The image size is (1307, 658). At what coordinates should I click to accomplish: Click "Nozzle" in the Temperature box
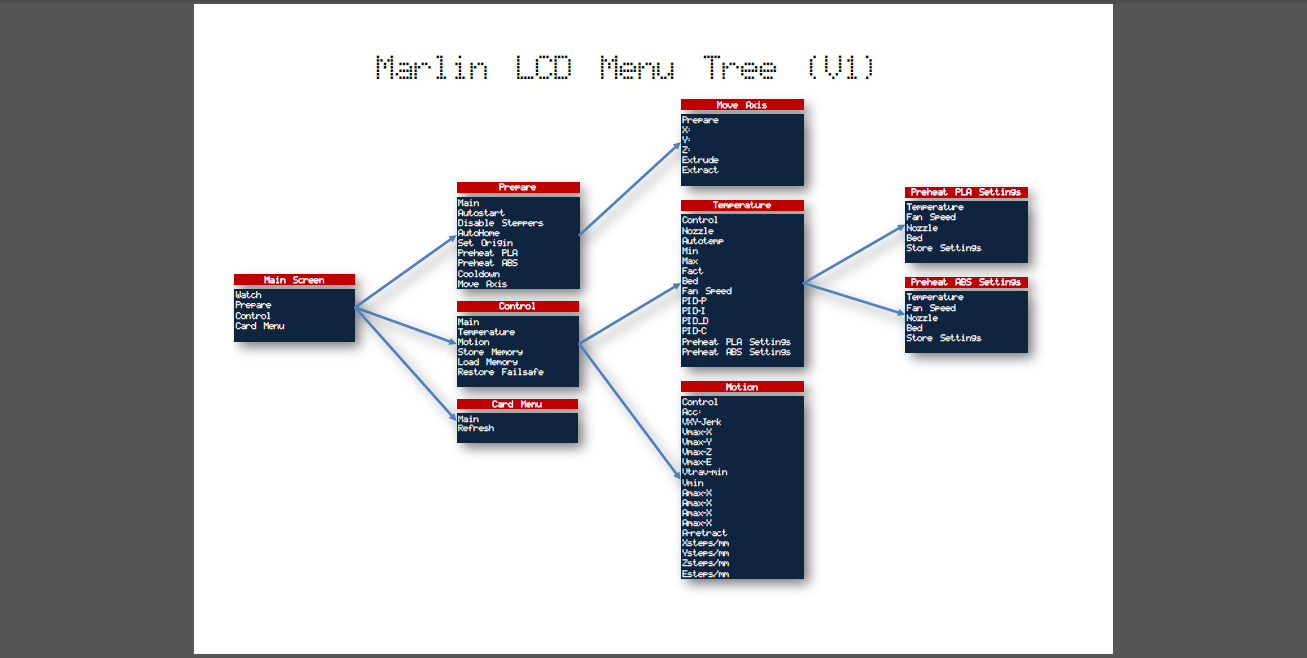pyautogui.click(x=698, y=231)
